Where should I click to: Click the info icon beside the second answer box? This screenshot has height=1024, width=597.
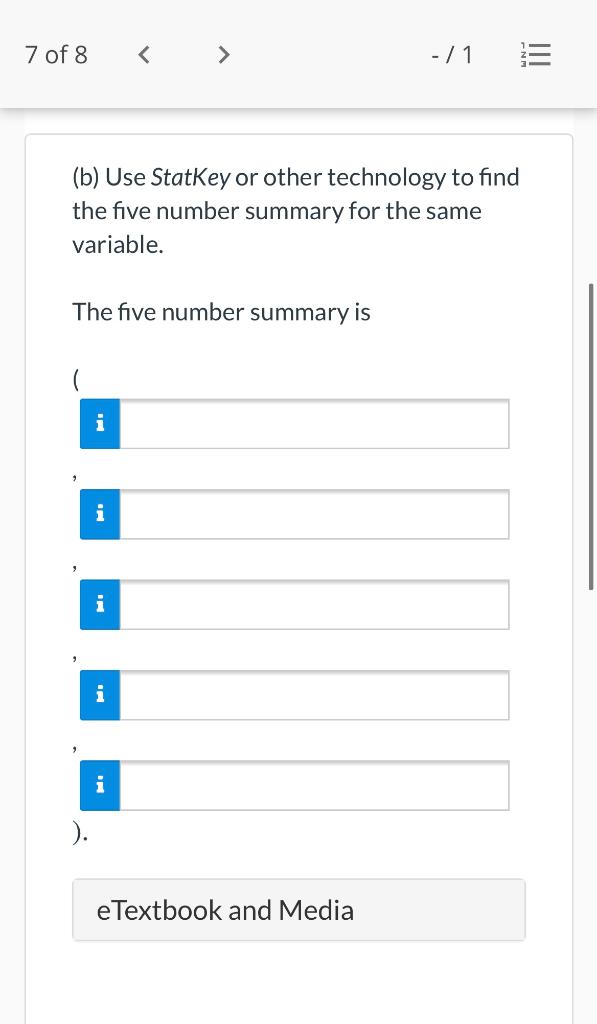(x=99, y=513)
